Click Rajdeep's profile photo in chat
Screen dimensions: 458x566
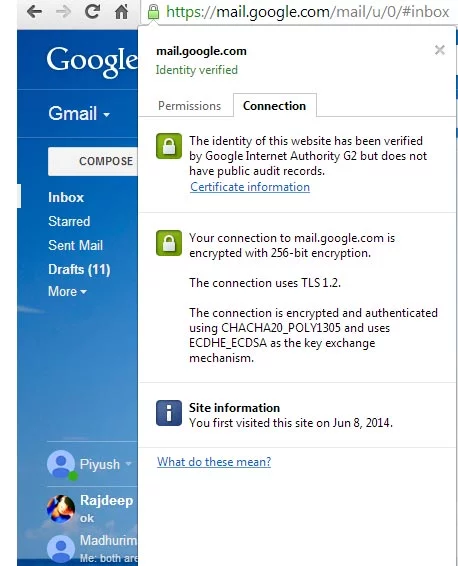(61, 509)
